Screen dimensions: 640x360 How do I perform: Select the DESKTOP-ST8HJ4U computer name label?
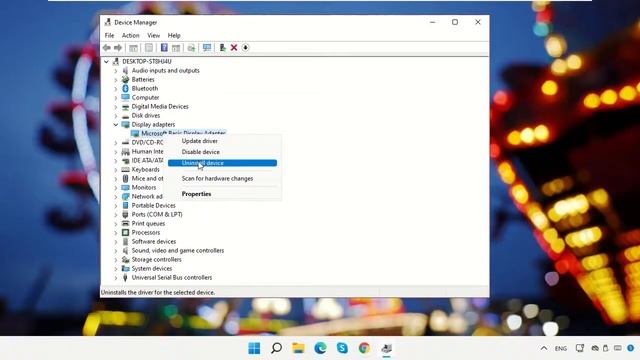pos(147,62)
